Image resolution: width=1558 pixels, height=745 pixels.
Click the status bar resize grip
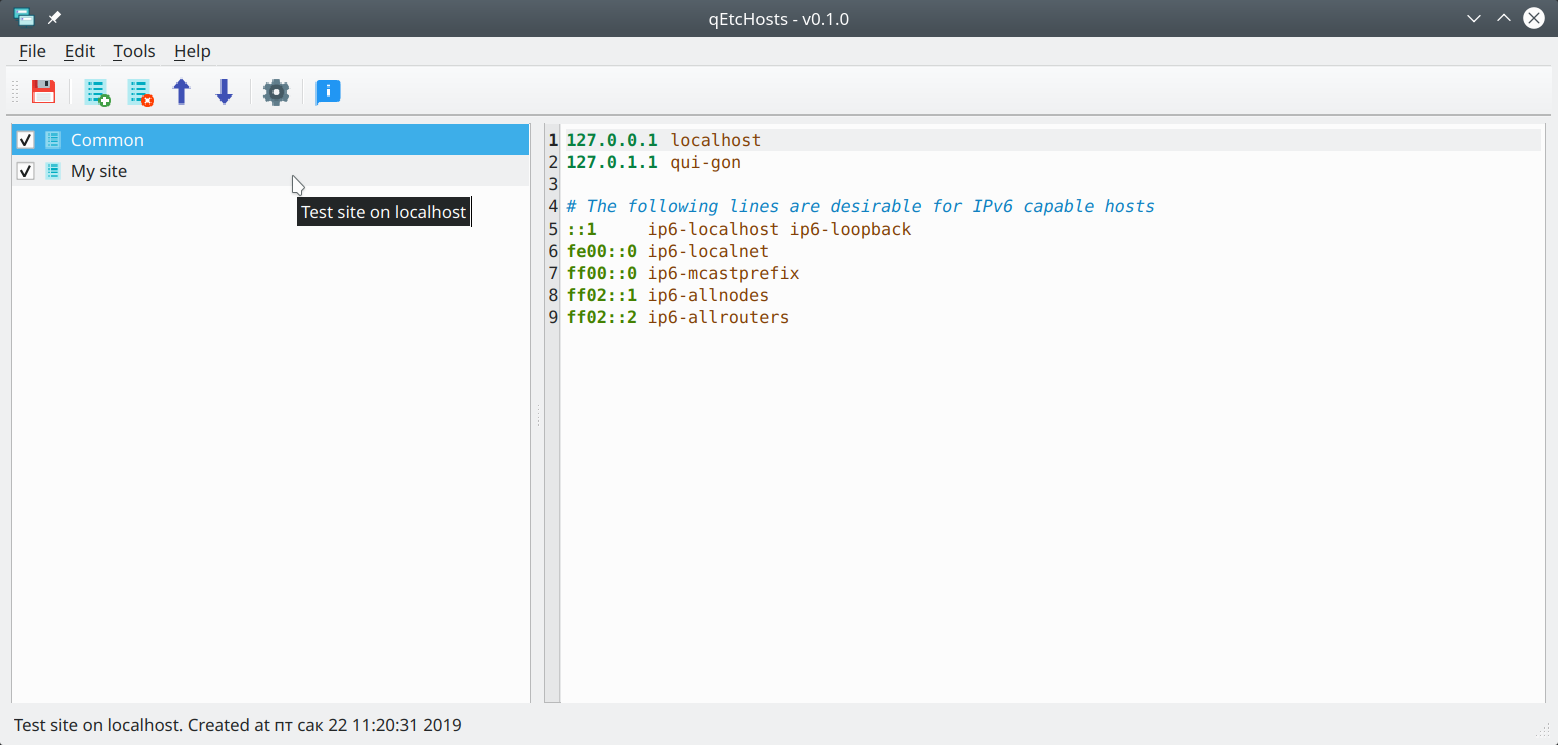(1544, 731)
